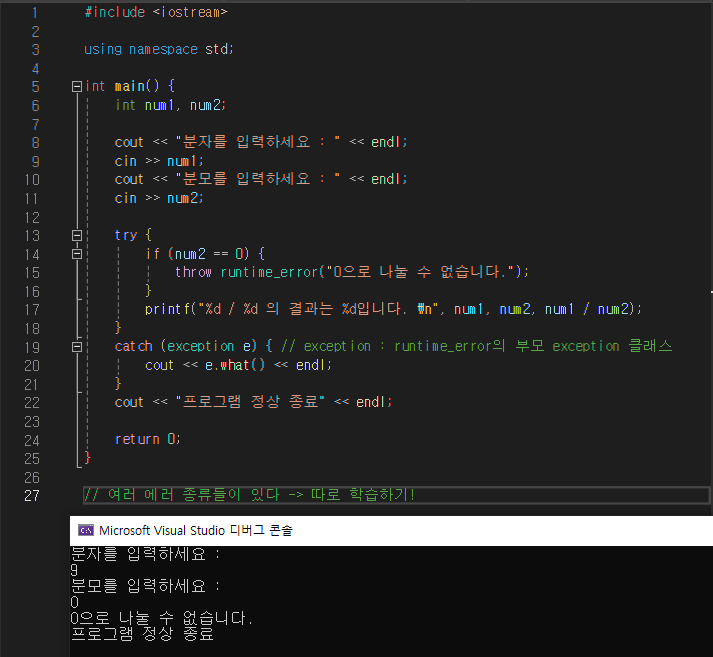713x657 pixels.
Task: Click the line 8 cout 분자 statement
Action: (x=261, y=142)
